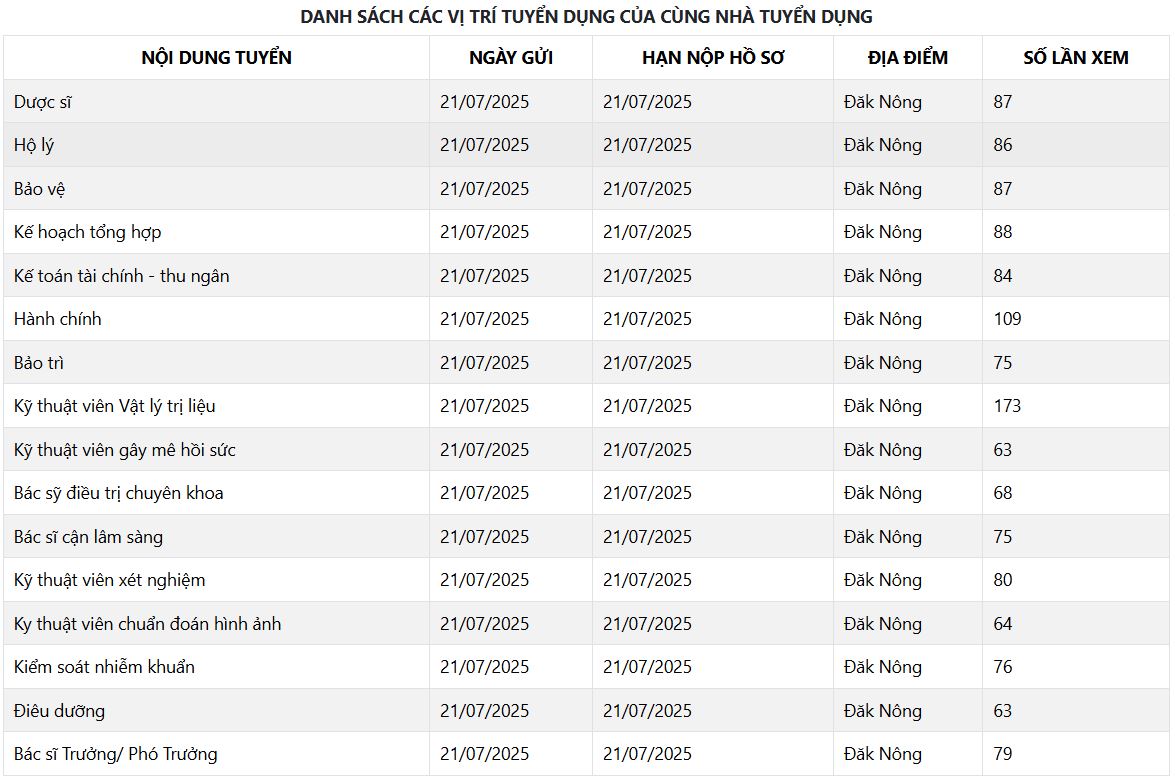Click the HẠN NỘP HỒ SƠ column header
The width and height of the screenshot is (1175, 783).
(x=712, y=58)
